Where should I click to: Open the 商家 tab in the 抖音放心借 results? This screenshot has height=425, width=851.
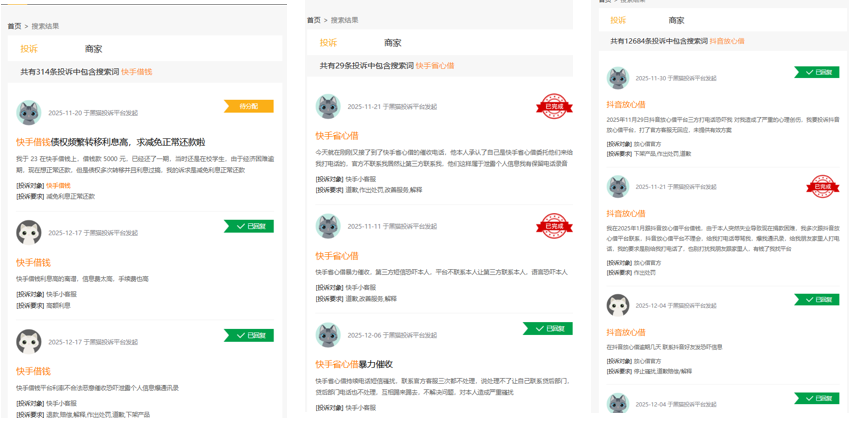coord(677,20)
